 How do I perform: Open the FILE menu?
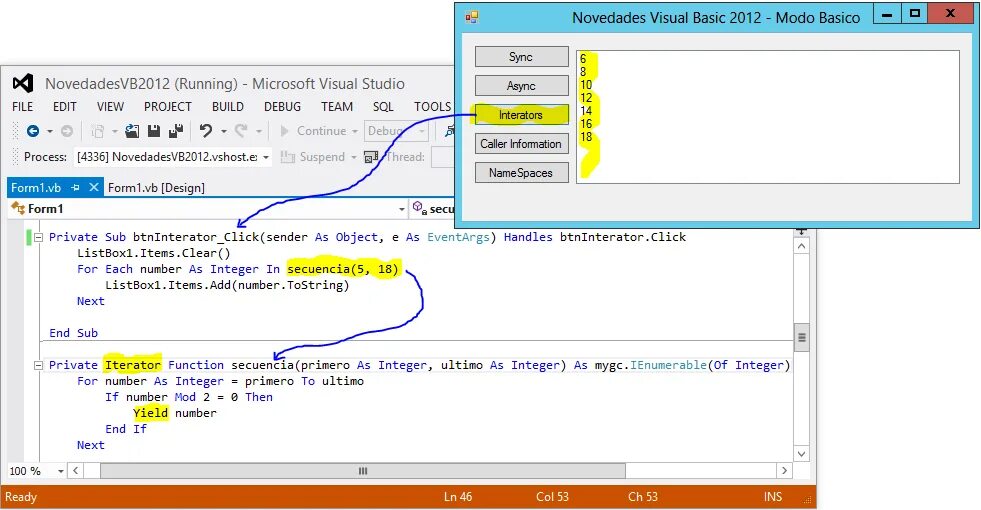tap(23, 107)
